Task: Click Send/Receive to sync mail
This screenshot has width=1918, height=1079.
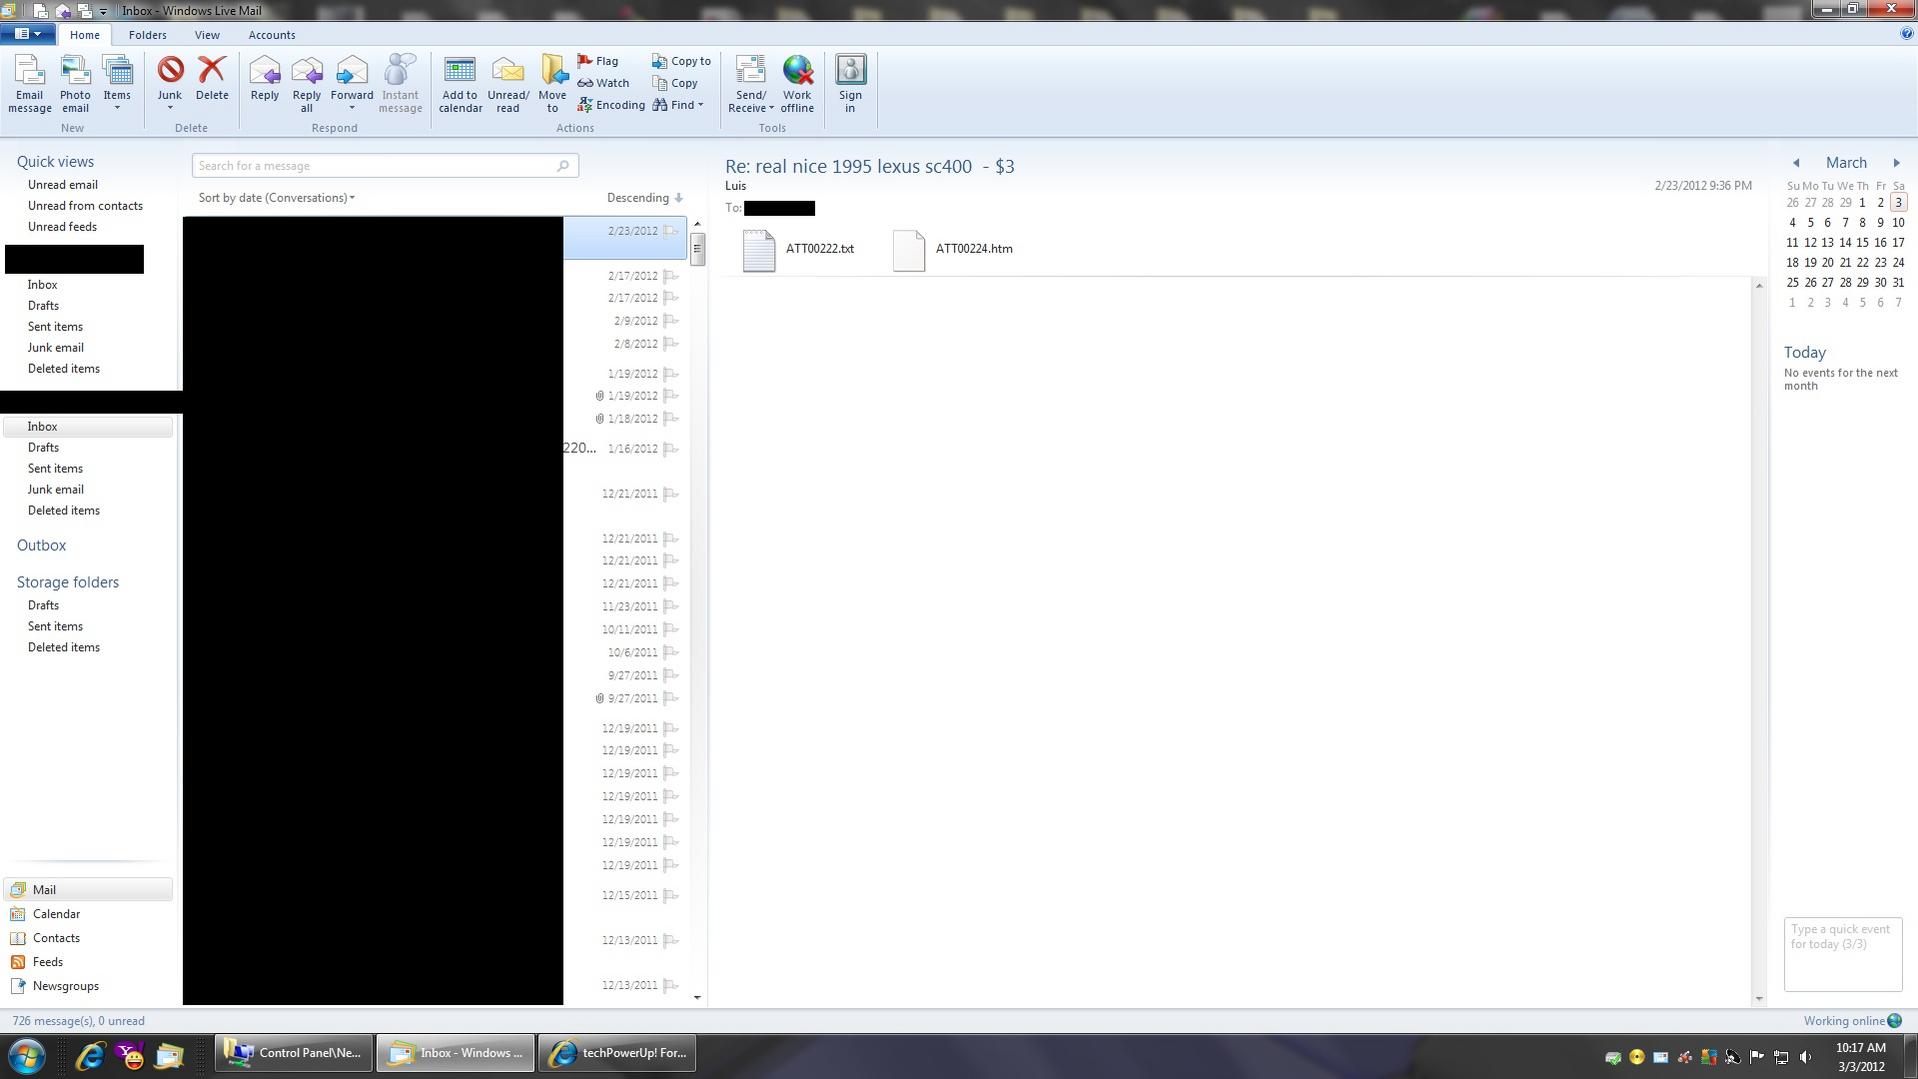Action: pos(749,82)
